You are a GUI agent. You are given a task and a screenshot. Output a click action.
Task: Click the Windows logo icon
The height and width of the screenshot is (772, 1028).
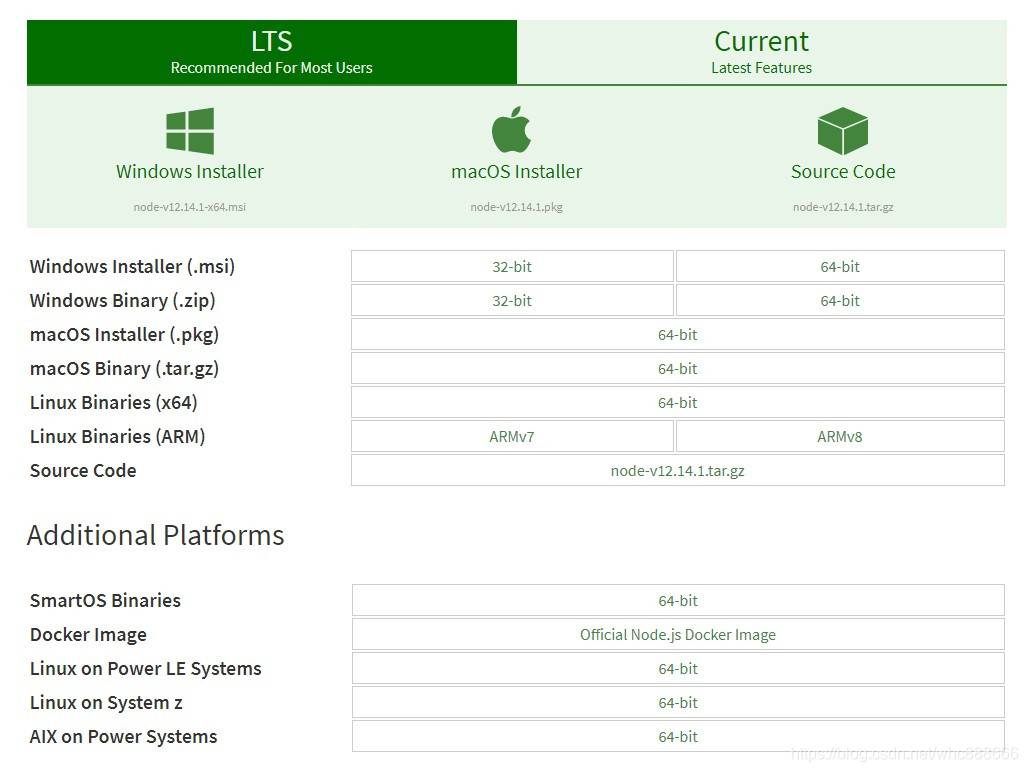coord(190,130)
